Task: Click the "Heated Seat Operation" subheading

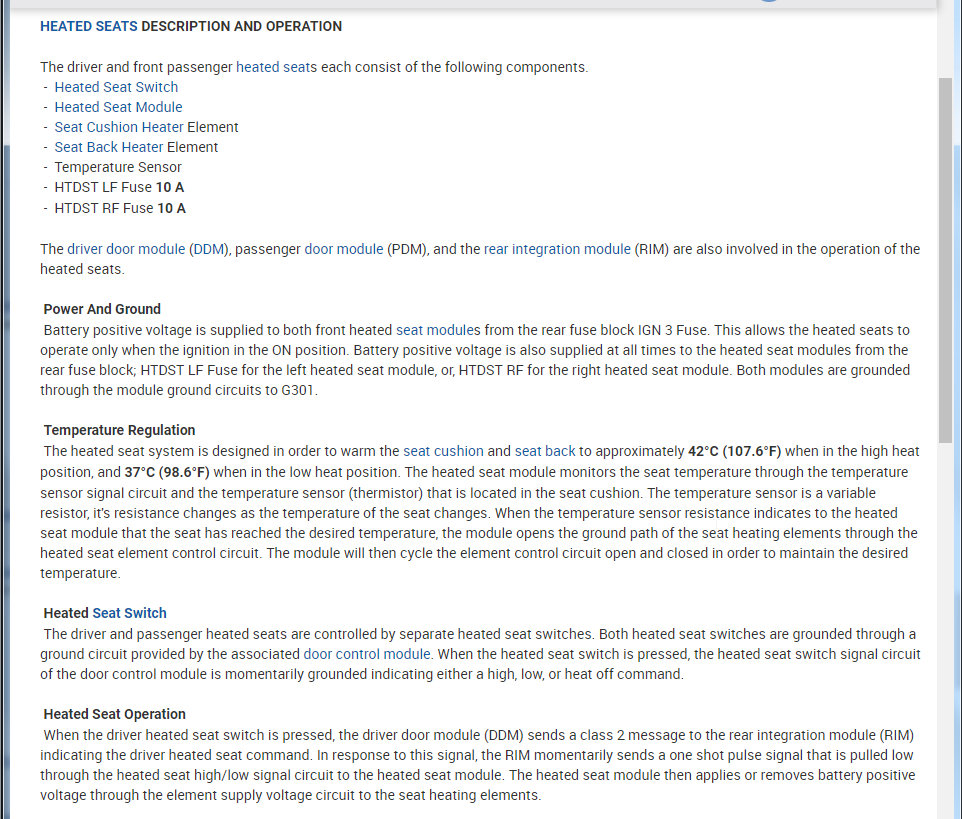Action: pyautogui.click(x=114, y=714)
